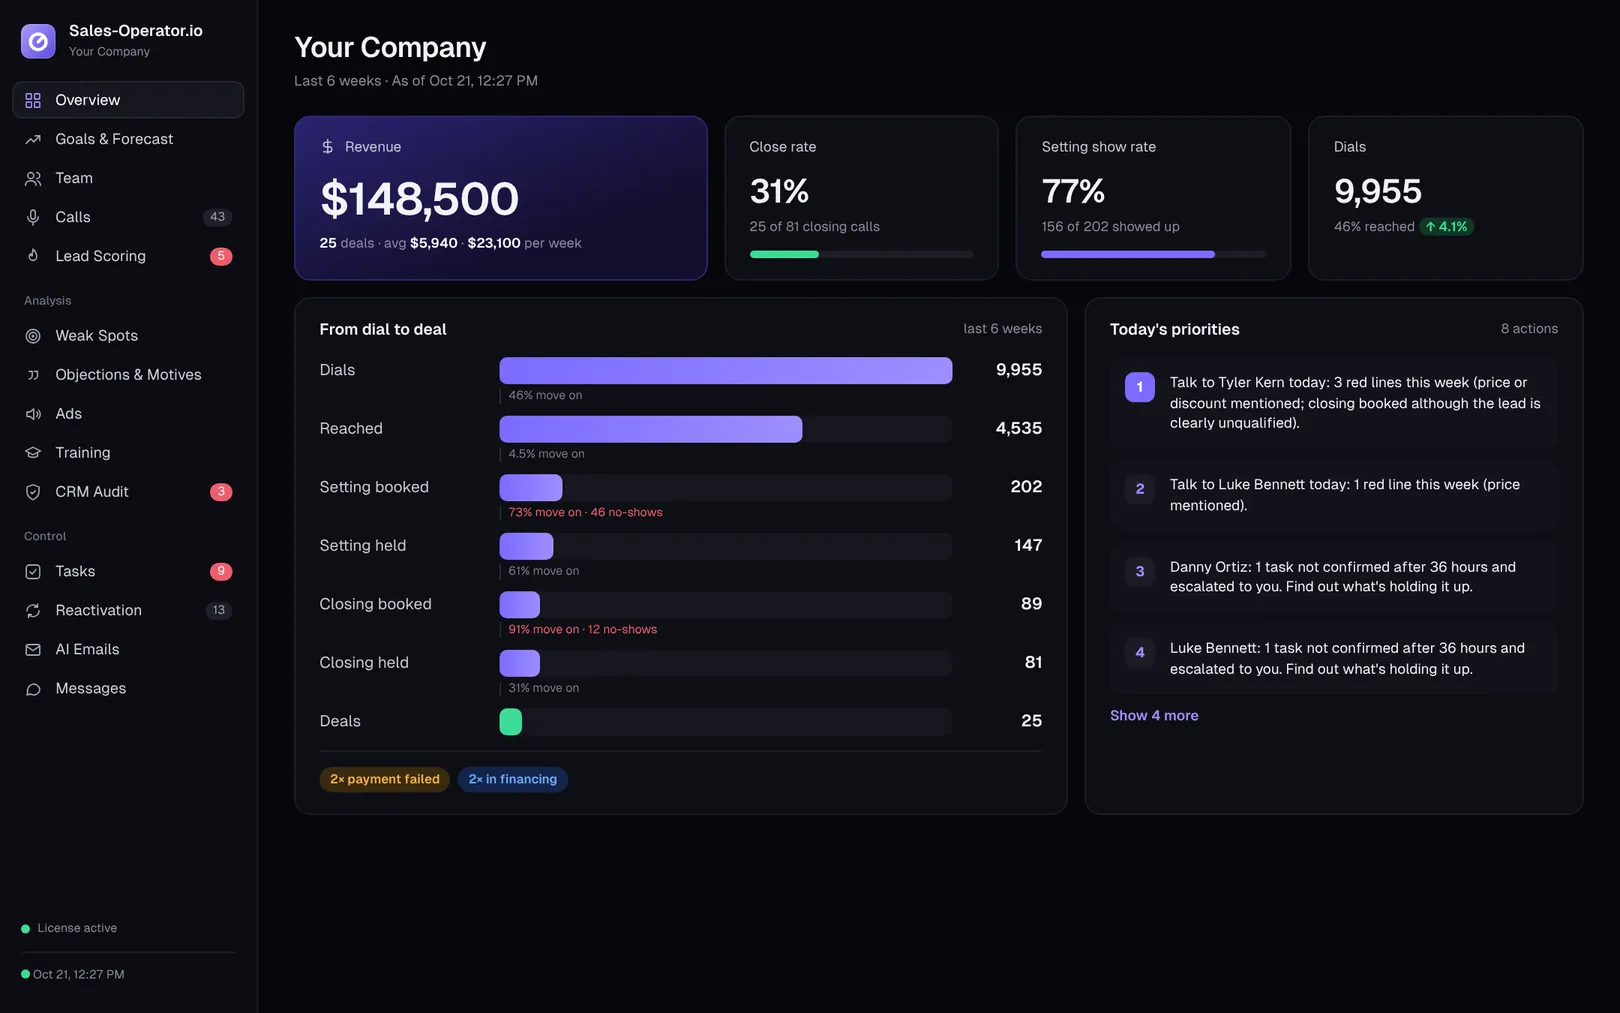Click the Setting booked funnel bar
The image size is (1620, 1013).
[531, 488]
